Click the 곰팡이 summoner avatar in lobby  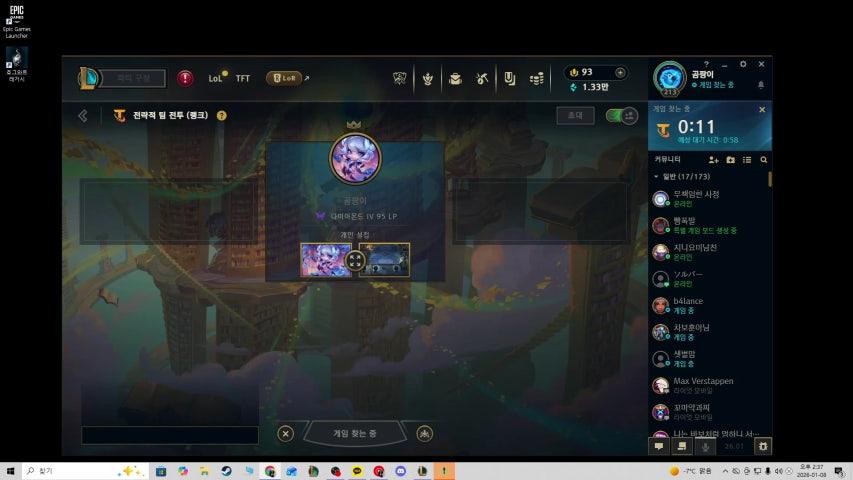pos(355,158)
